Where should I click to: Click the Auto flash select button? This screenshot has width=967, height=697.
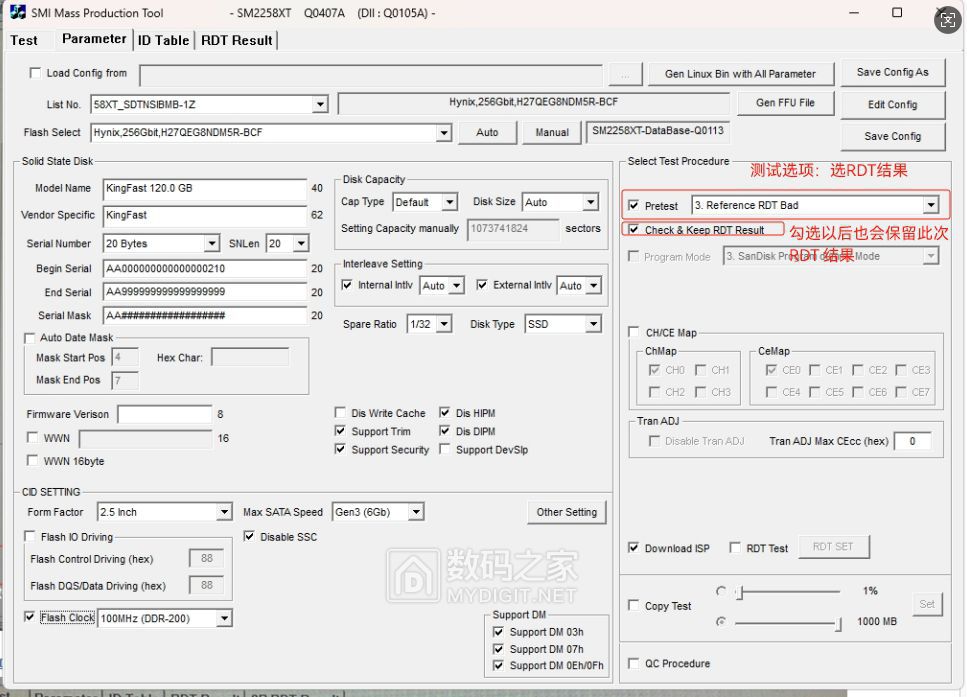click(x=487, y=132)
